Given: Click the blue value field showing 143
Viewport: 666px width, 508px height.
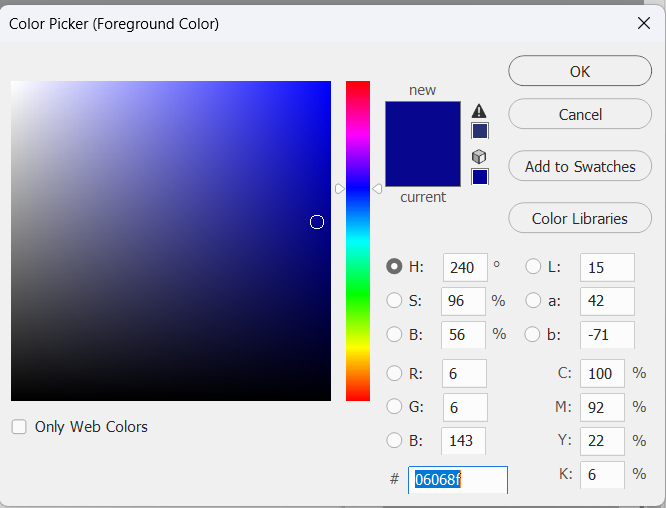Looking at the screenshot, I should point(463,441).
